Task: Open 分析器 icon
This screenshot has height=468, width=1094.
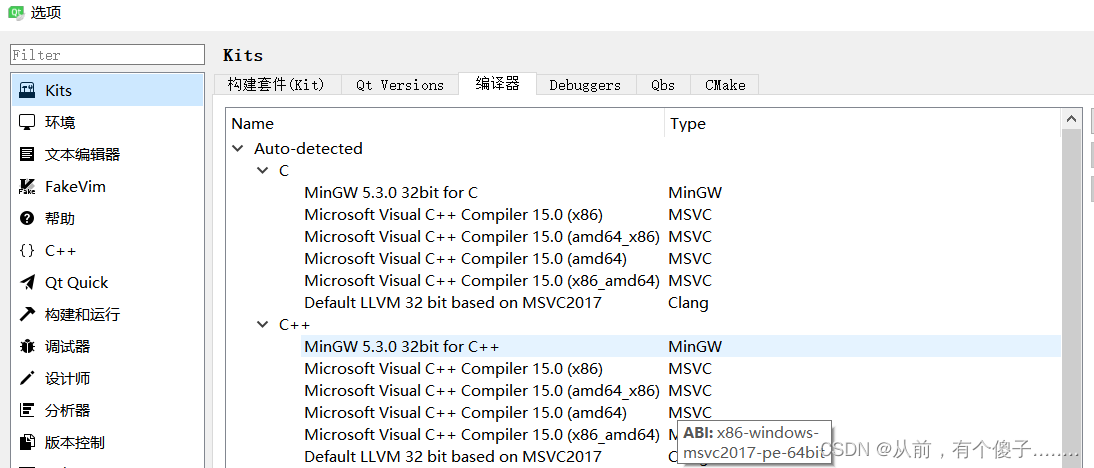Action: 27,410
